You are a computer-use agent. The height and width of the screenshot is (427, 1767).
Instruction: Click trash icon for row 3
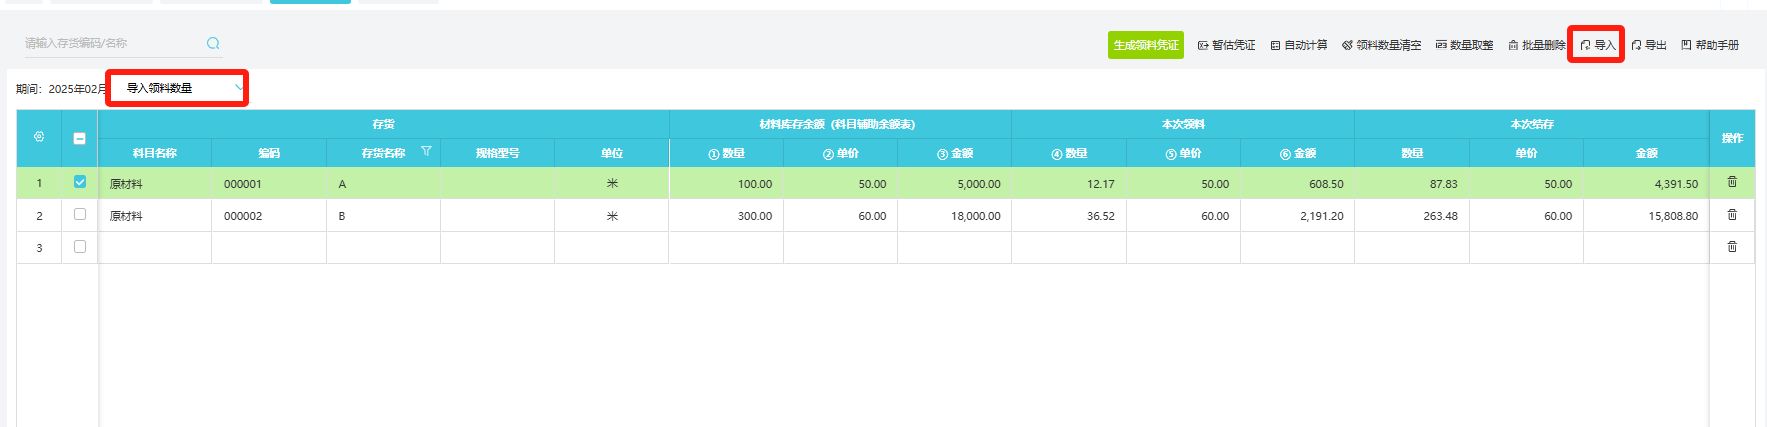pyautogui.click(x=1732, y=247)
